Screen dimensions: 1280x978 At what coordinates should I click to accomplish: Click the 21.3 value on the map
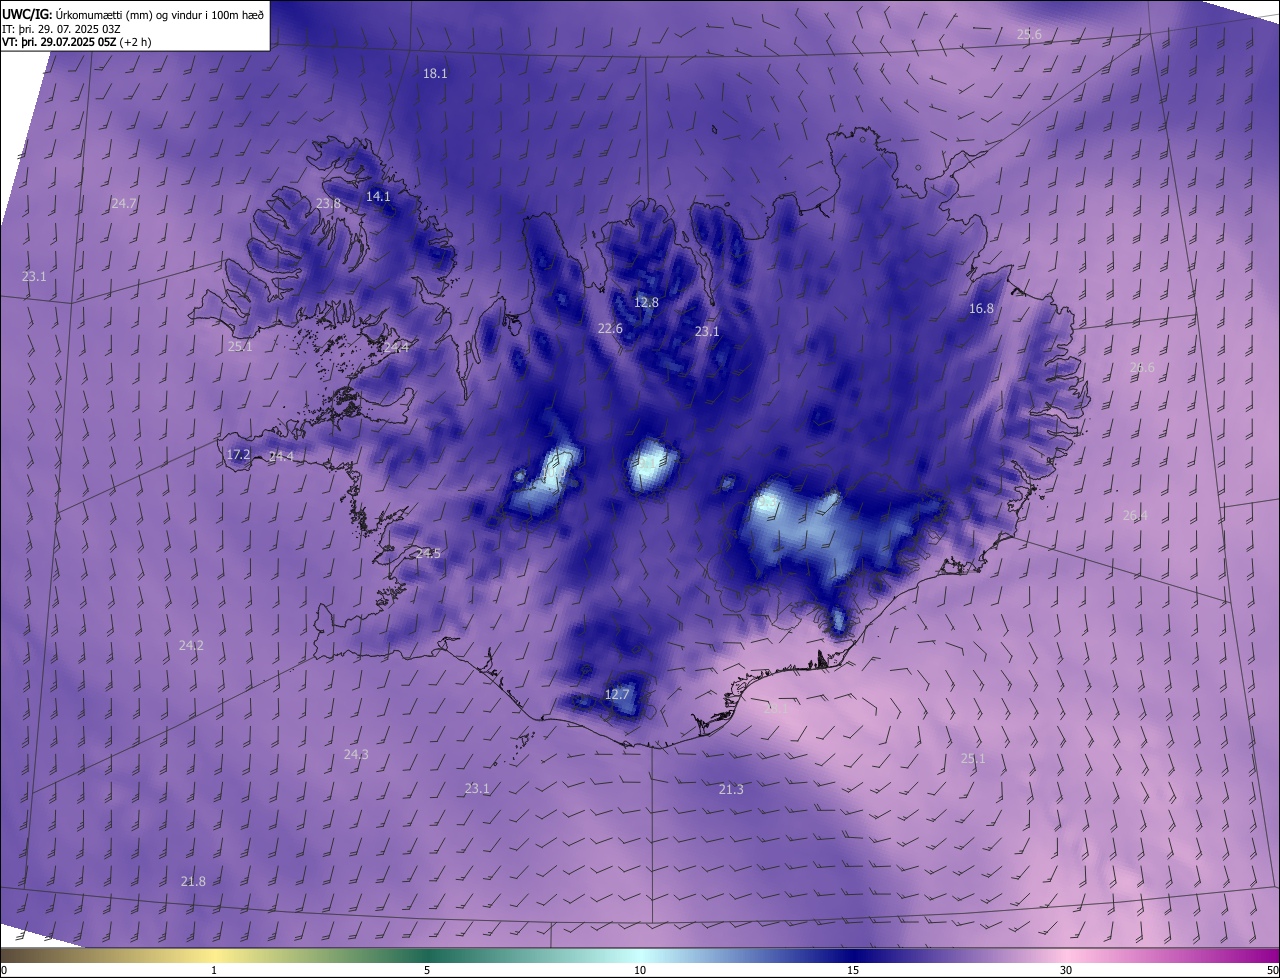(731, 790)
